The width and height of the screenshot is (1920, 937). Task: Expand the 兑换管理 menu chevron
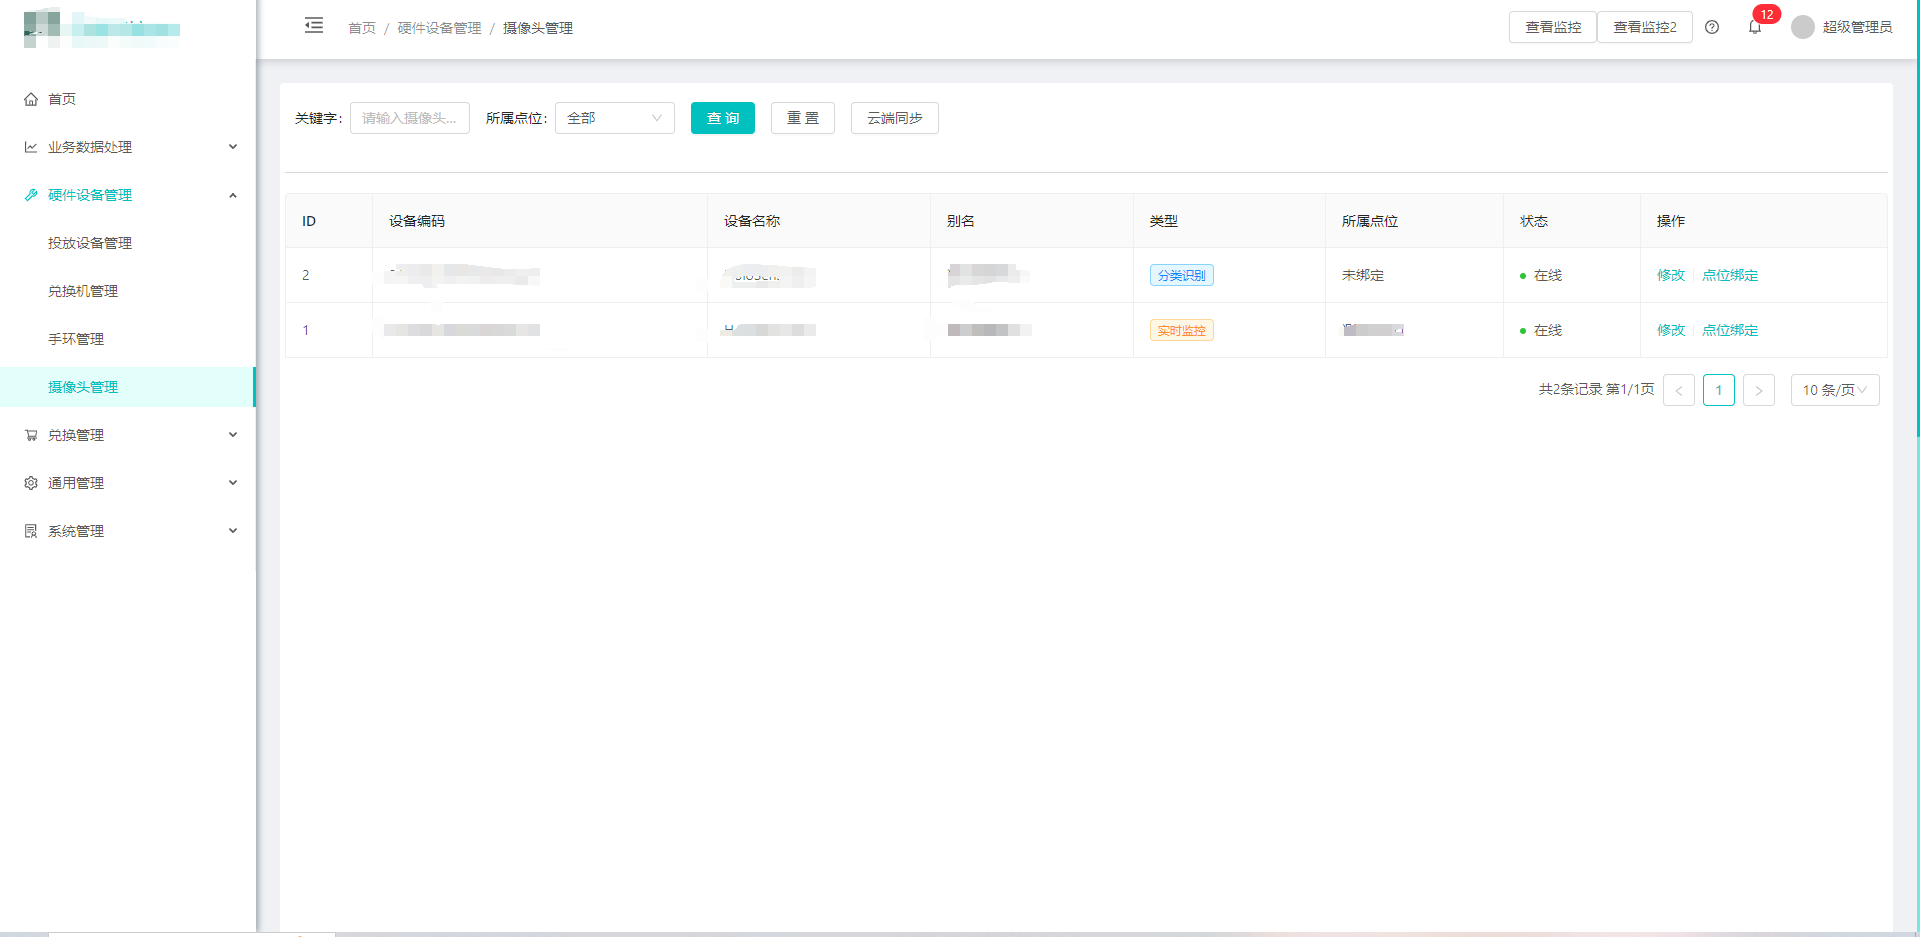pyautogui.click(x=233, y=435)
